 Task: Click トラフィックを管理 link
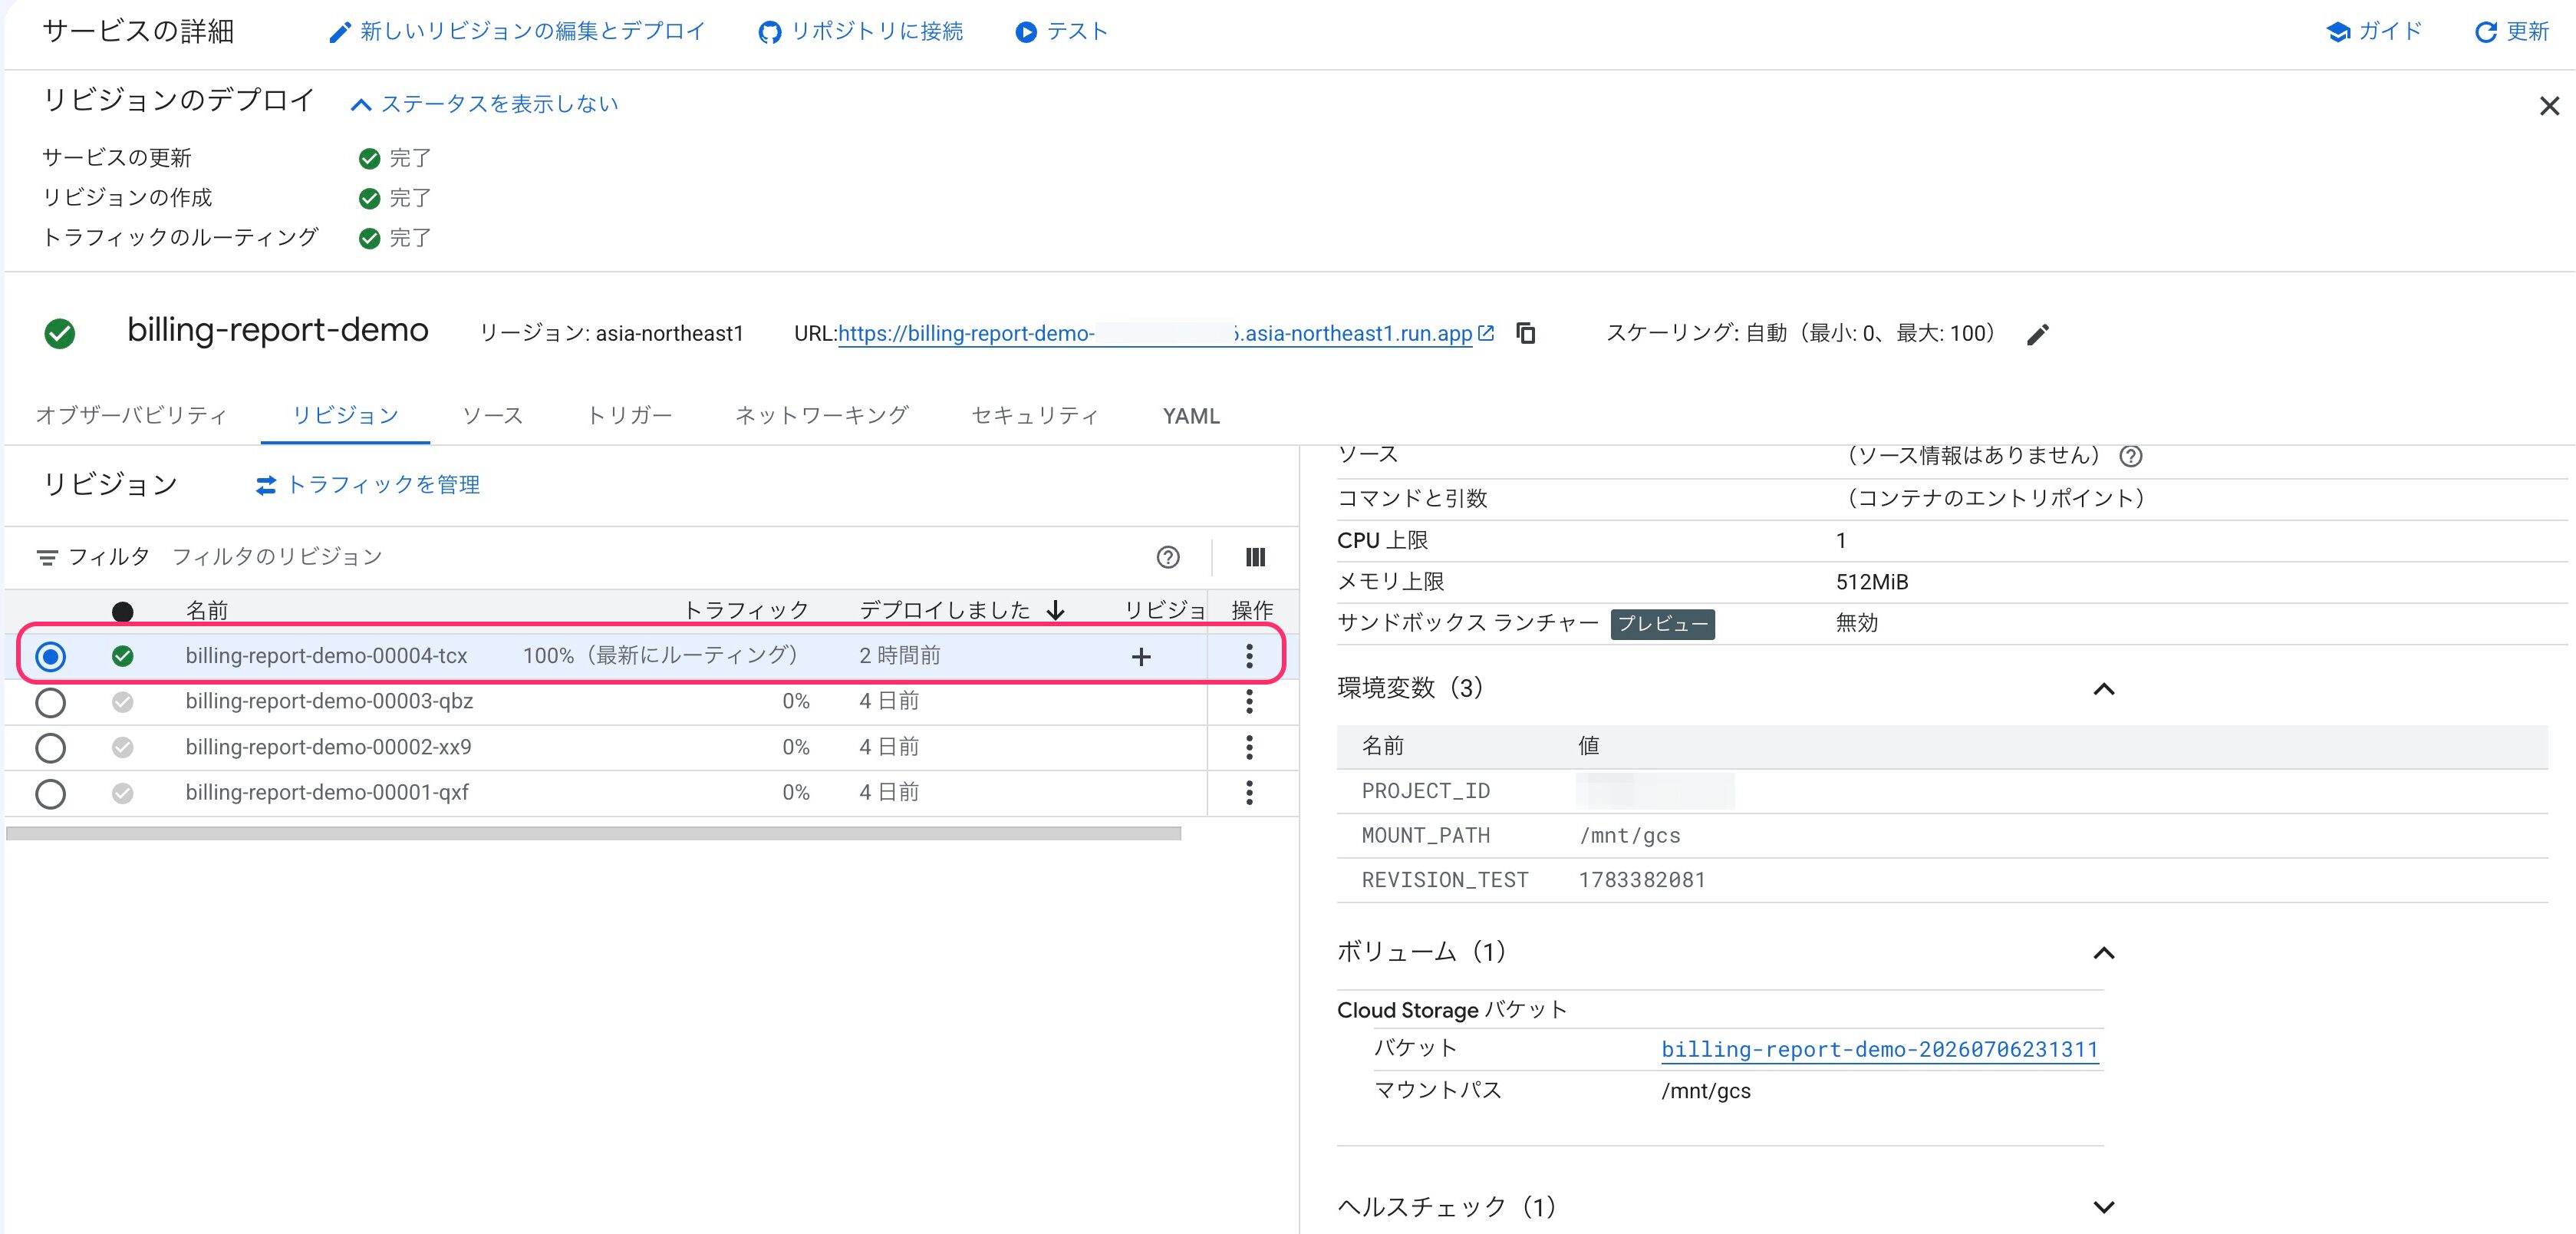[368, 485]
